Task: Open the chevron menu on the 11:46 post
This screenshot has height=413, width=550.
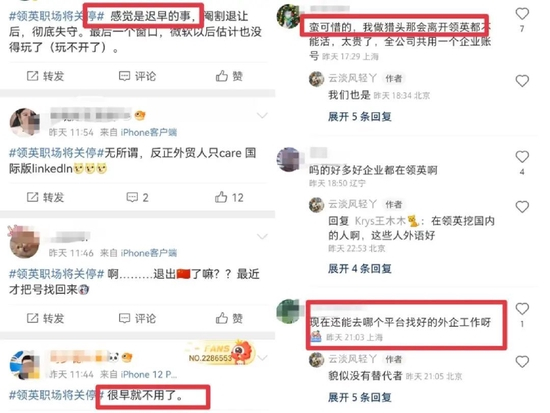Action: pyautogui.click(x=262, y=237)
